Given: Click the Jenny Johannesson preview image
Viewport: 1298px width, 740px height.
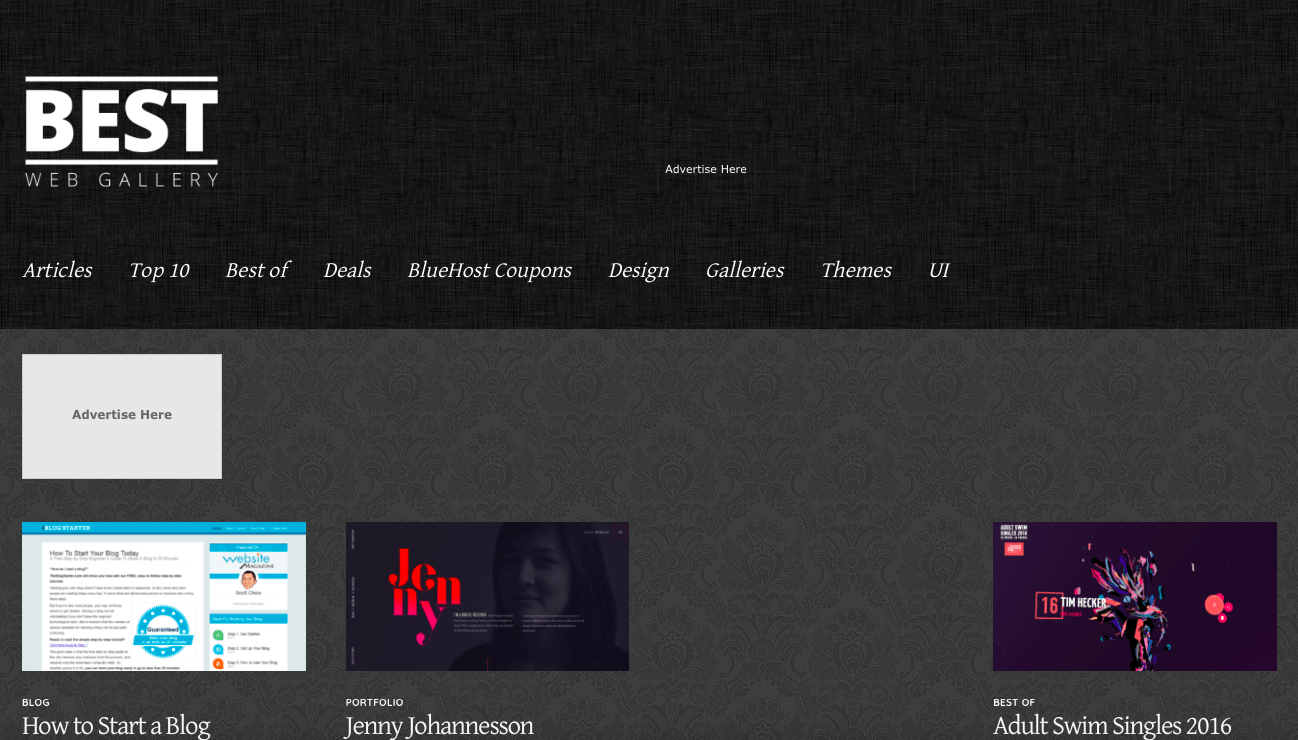Looking at the screenshot, I should (x=487, y=596).
